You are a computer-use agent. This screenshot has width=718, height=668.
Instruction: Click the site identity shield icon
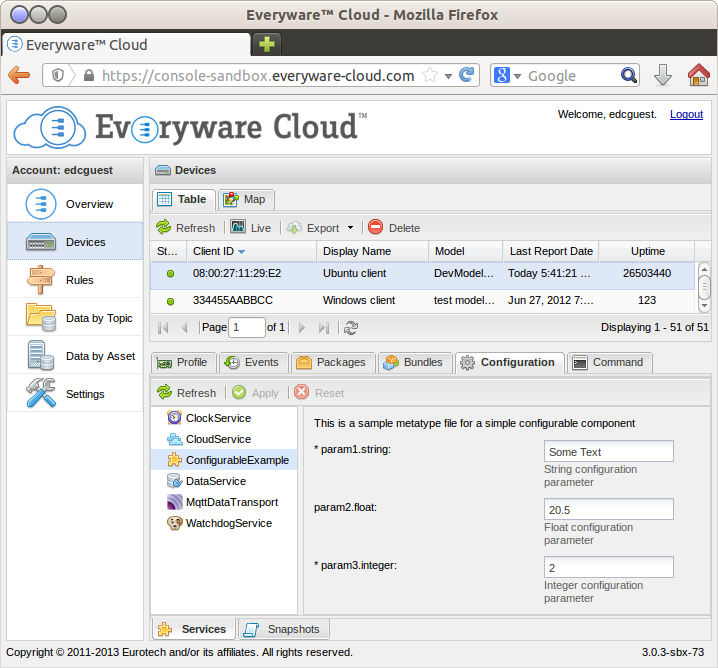click(x=58, y=75)
